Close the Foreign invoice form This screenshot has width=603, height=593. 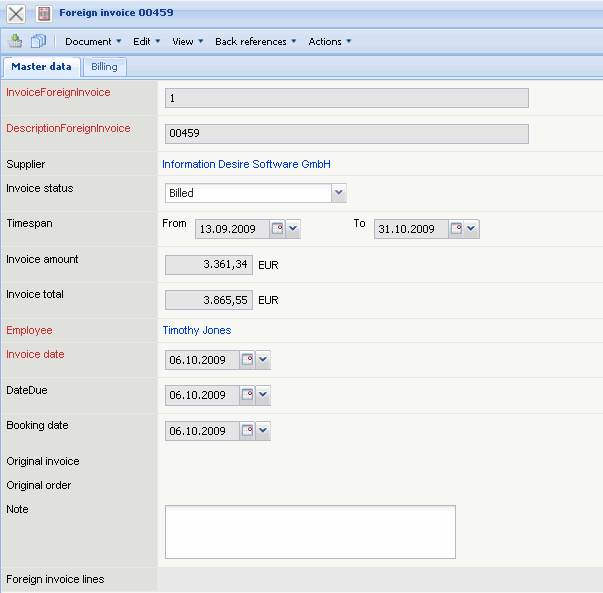tap(16, 14)
